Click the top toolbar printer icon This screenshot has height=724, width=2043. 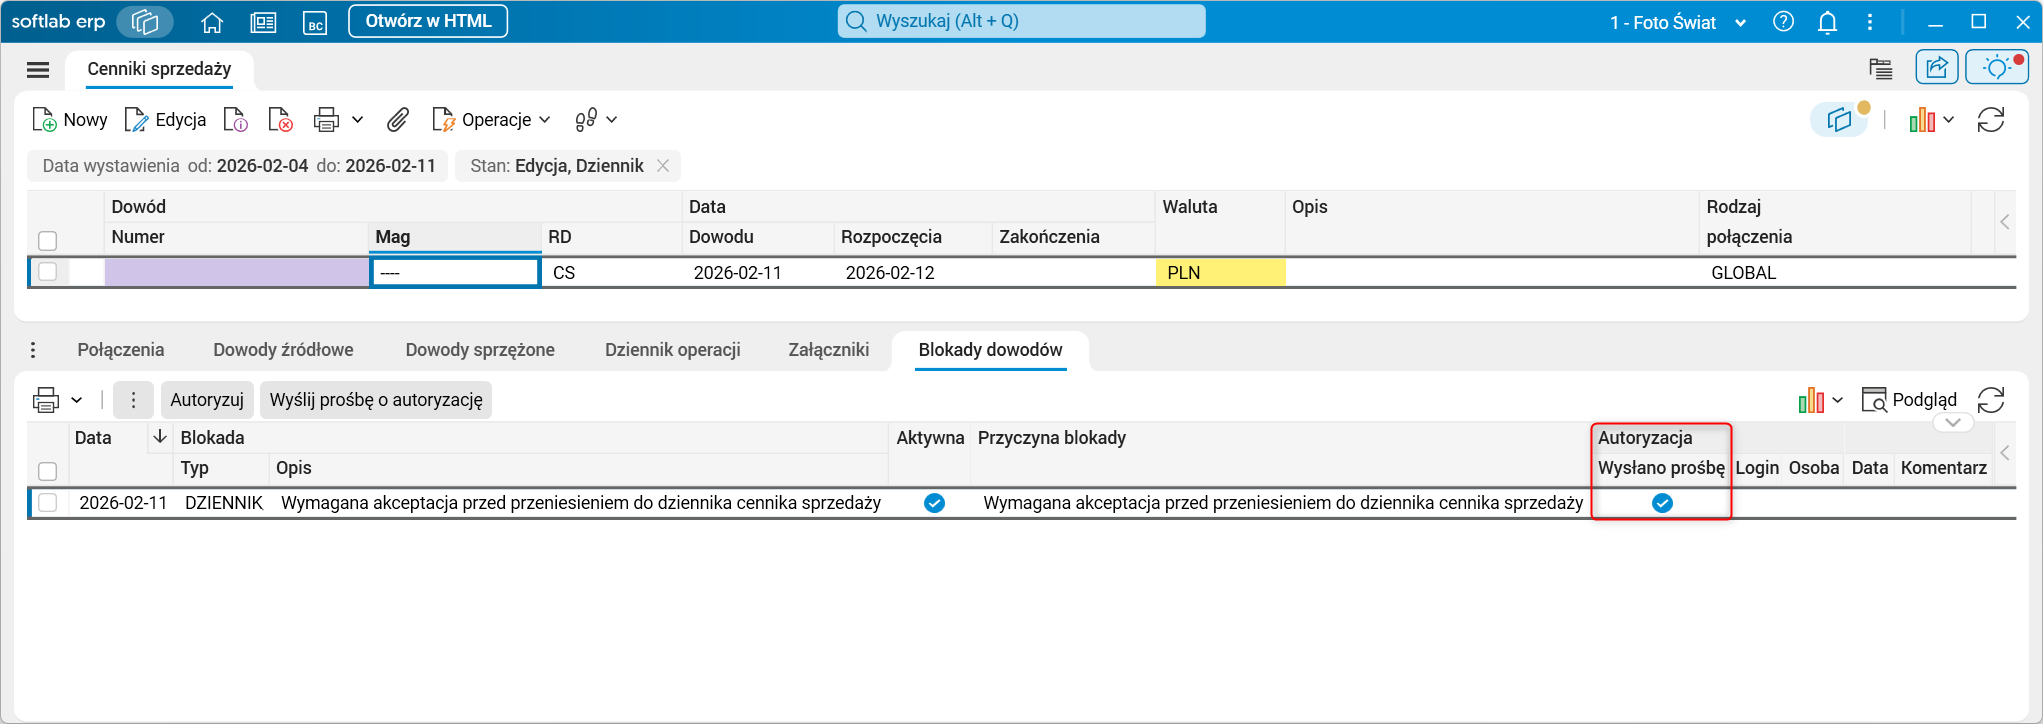326,120
